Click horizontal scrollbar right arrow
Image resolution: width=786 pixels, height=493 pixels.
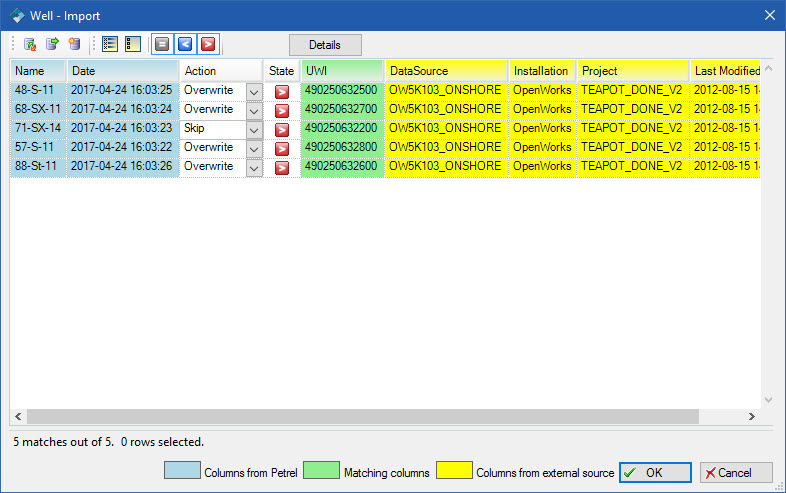[751, 416]
